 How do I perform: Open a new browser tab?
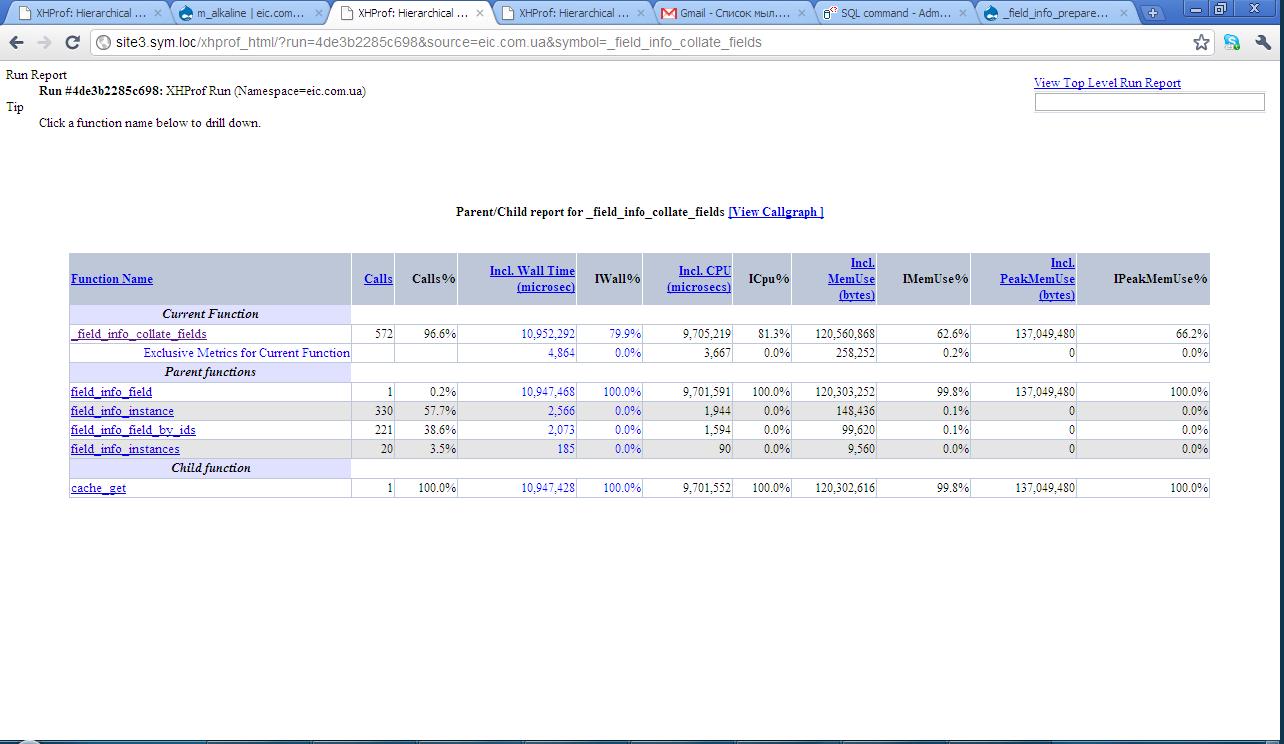pos(1152,13)
